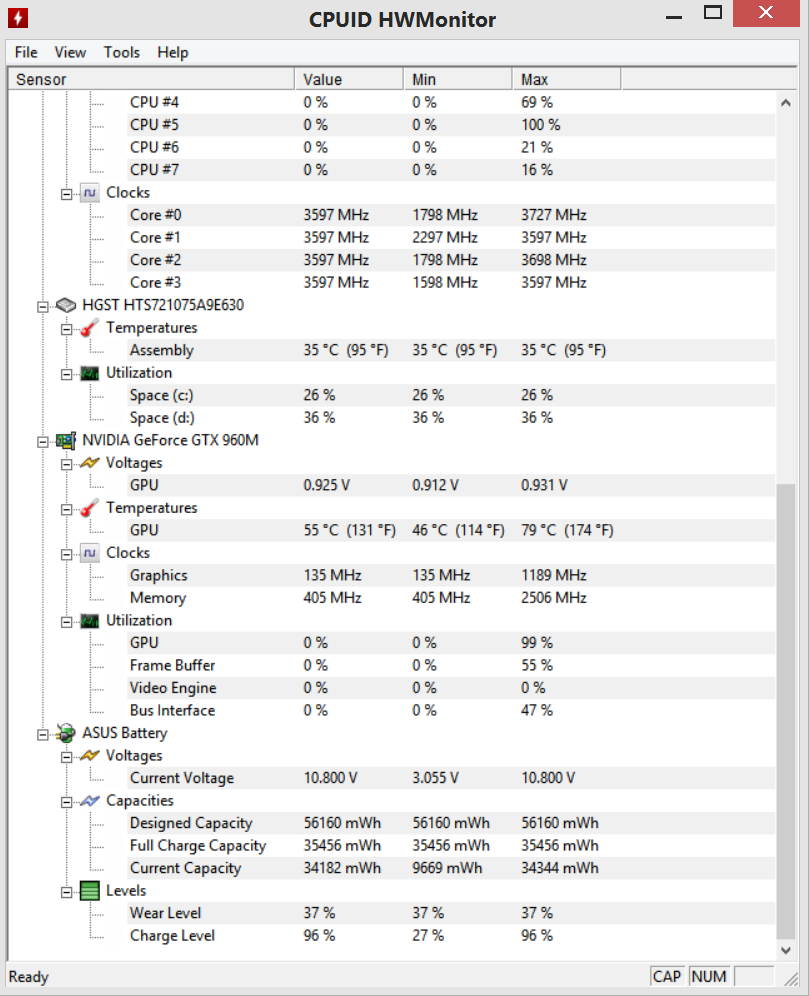Click the ASUS Battery device icon
This screenshot has width=809, height=996.
pos(65,733)
